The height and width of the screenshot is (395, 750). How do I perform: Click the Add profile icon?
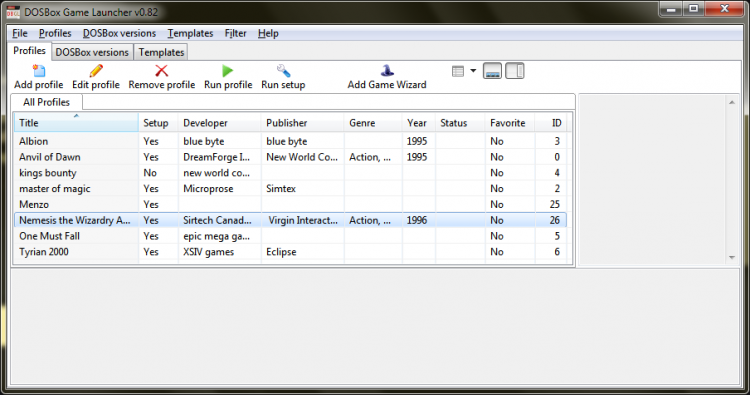(x=39, y=71)
